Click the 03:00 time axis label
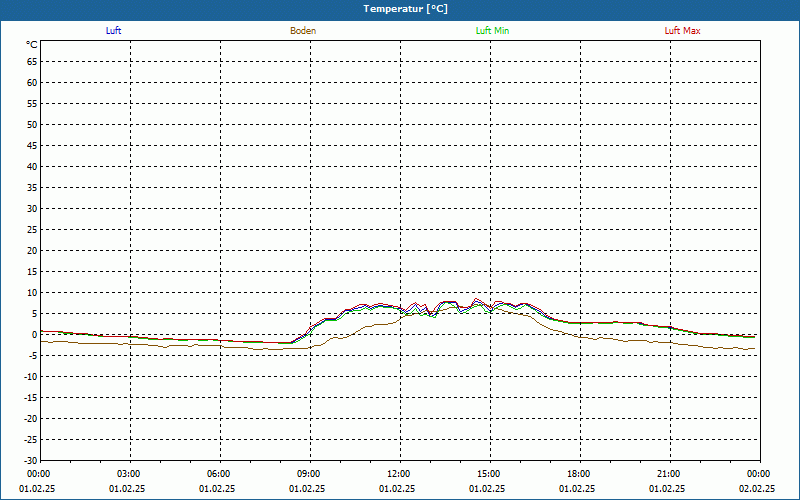Image resolution: width=800 pixels, height=500 pixels. (131, 474)
